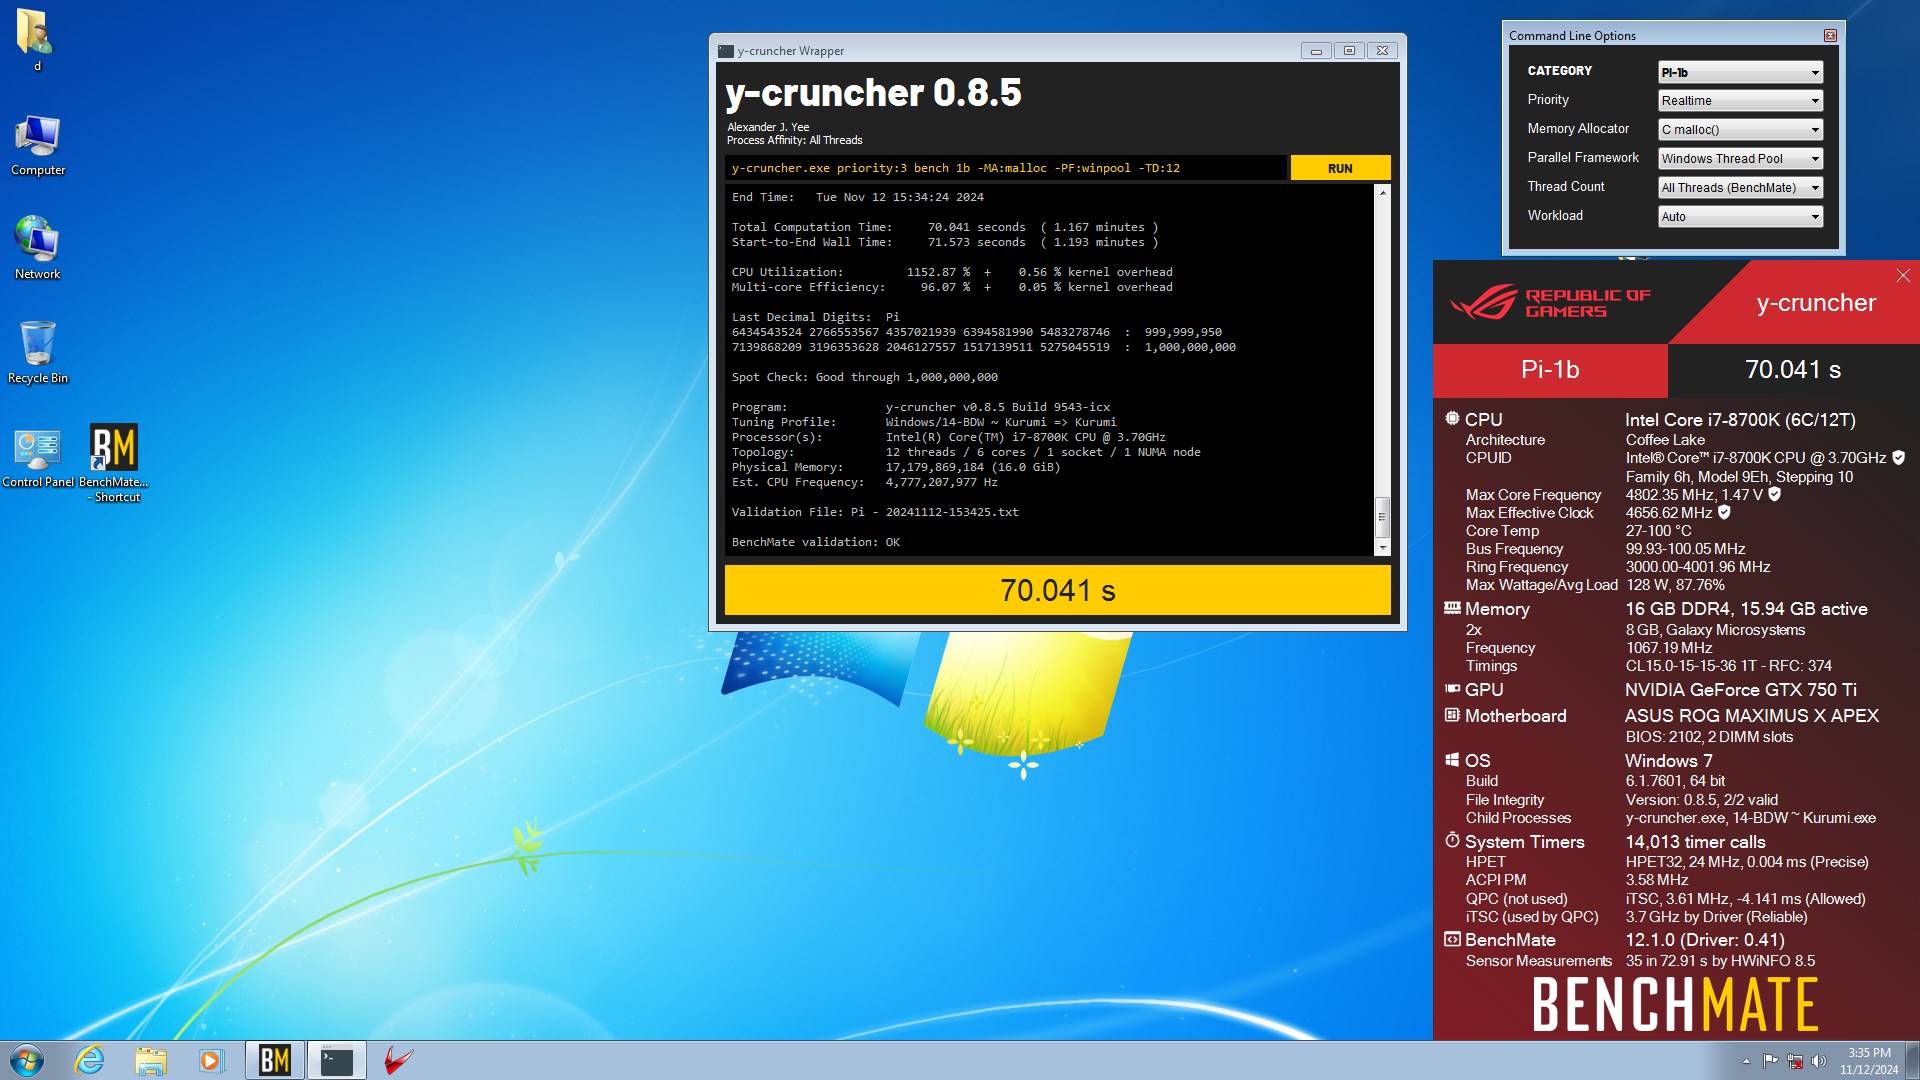This screenshot has height=1080, width=1920.
Task: Show hidden tray icons arrow
Action: 1746,1061
